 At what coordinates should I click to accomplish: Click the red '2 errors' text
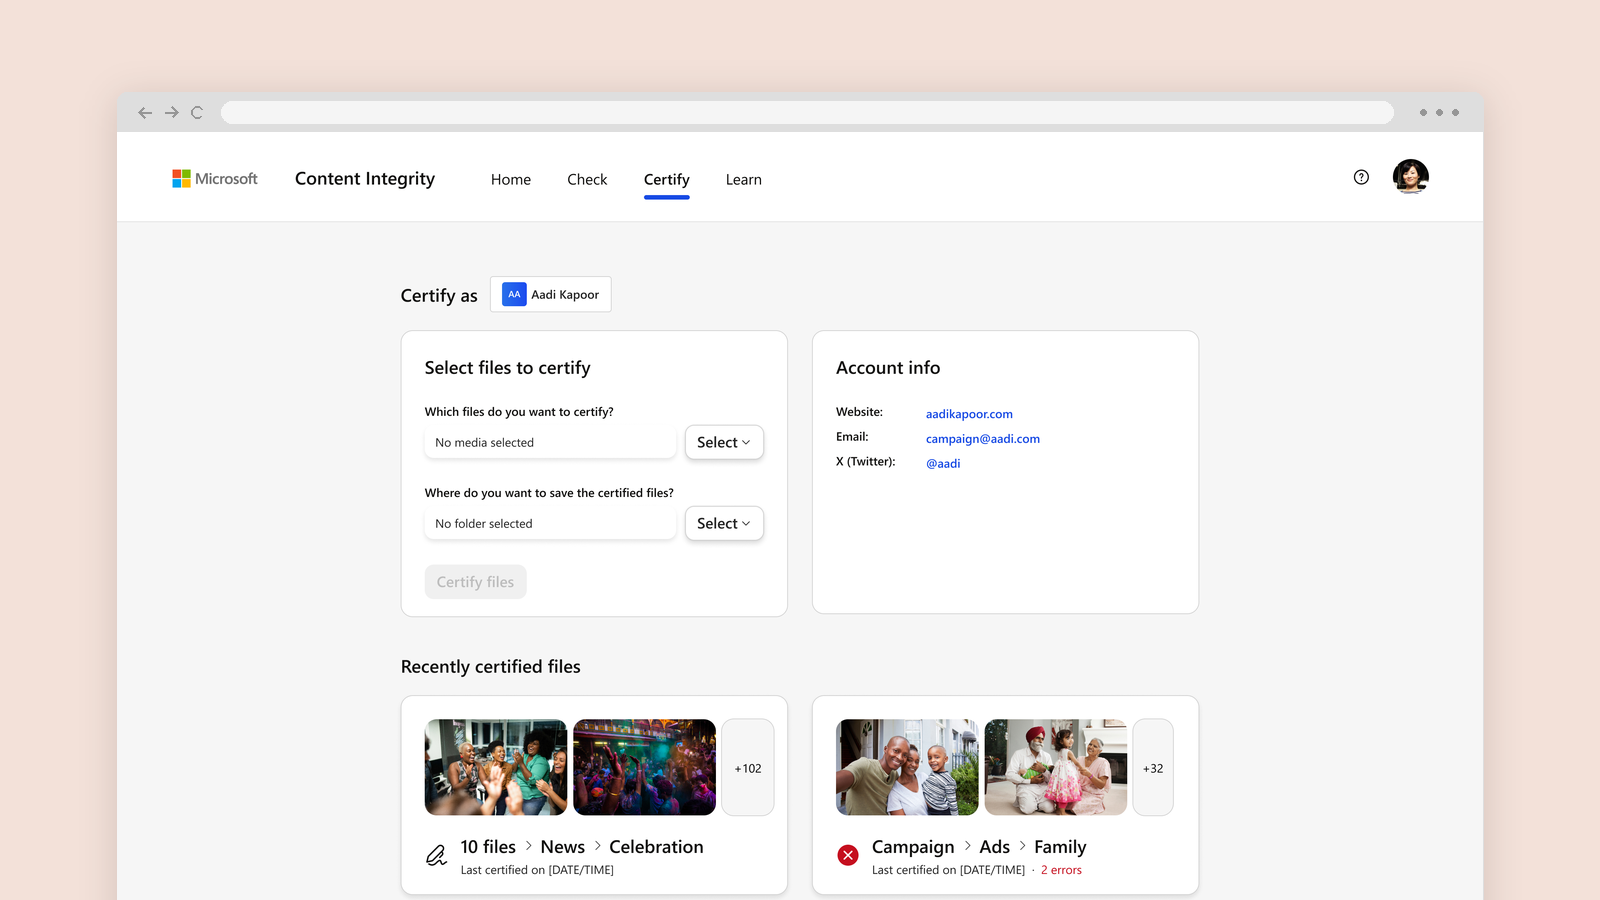(1061, 870)
